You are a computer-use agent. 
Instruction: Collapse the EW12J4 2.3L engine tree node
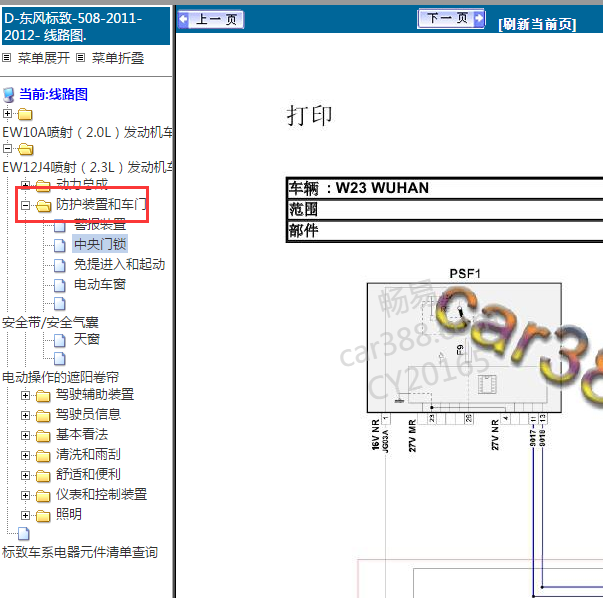tap(7, 148)
